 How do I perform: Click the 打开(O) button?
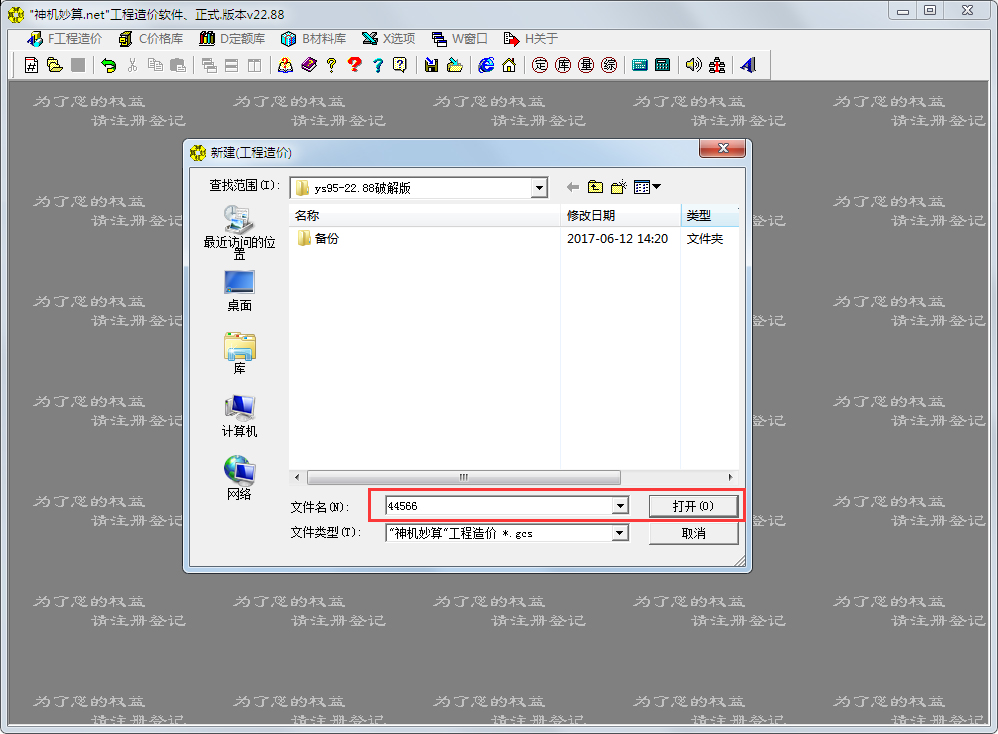pos(693,506)
